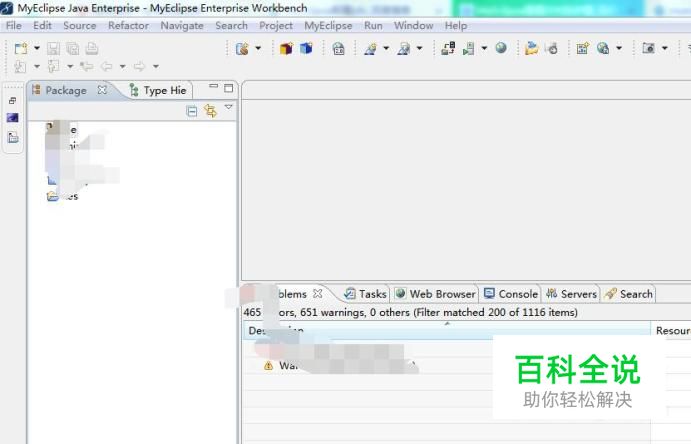The width and height of the screenshot is (691, 444).
Task: Open the back arrow history dropdown
Action: click(123, 67)
